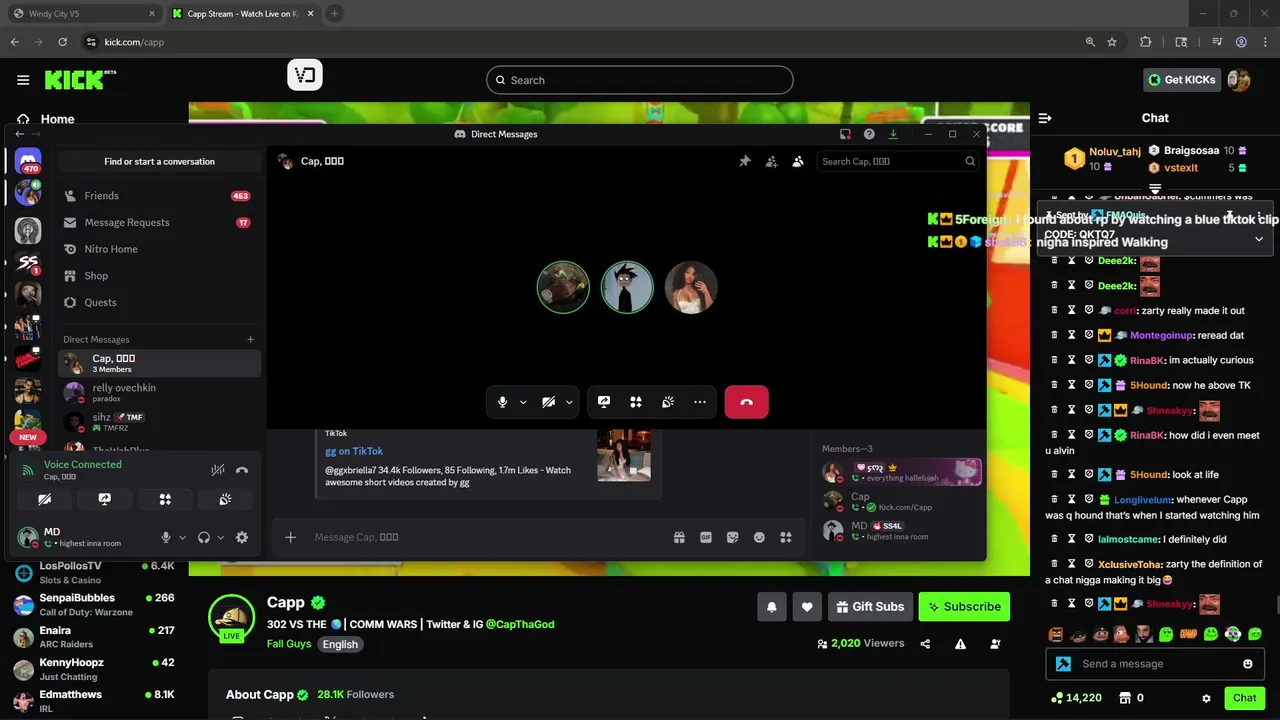The height and width of the screenshot is (720, 1280).
Task: Share your screen from call controls
Action: tap(604, 402)
